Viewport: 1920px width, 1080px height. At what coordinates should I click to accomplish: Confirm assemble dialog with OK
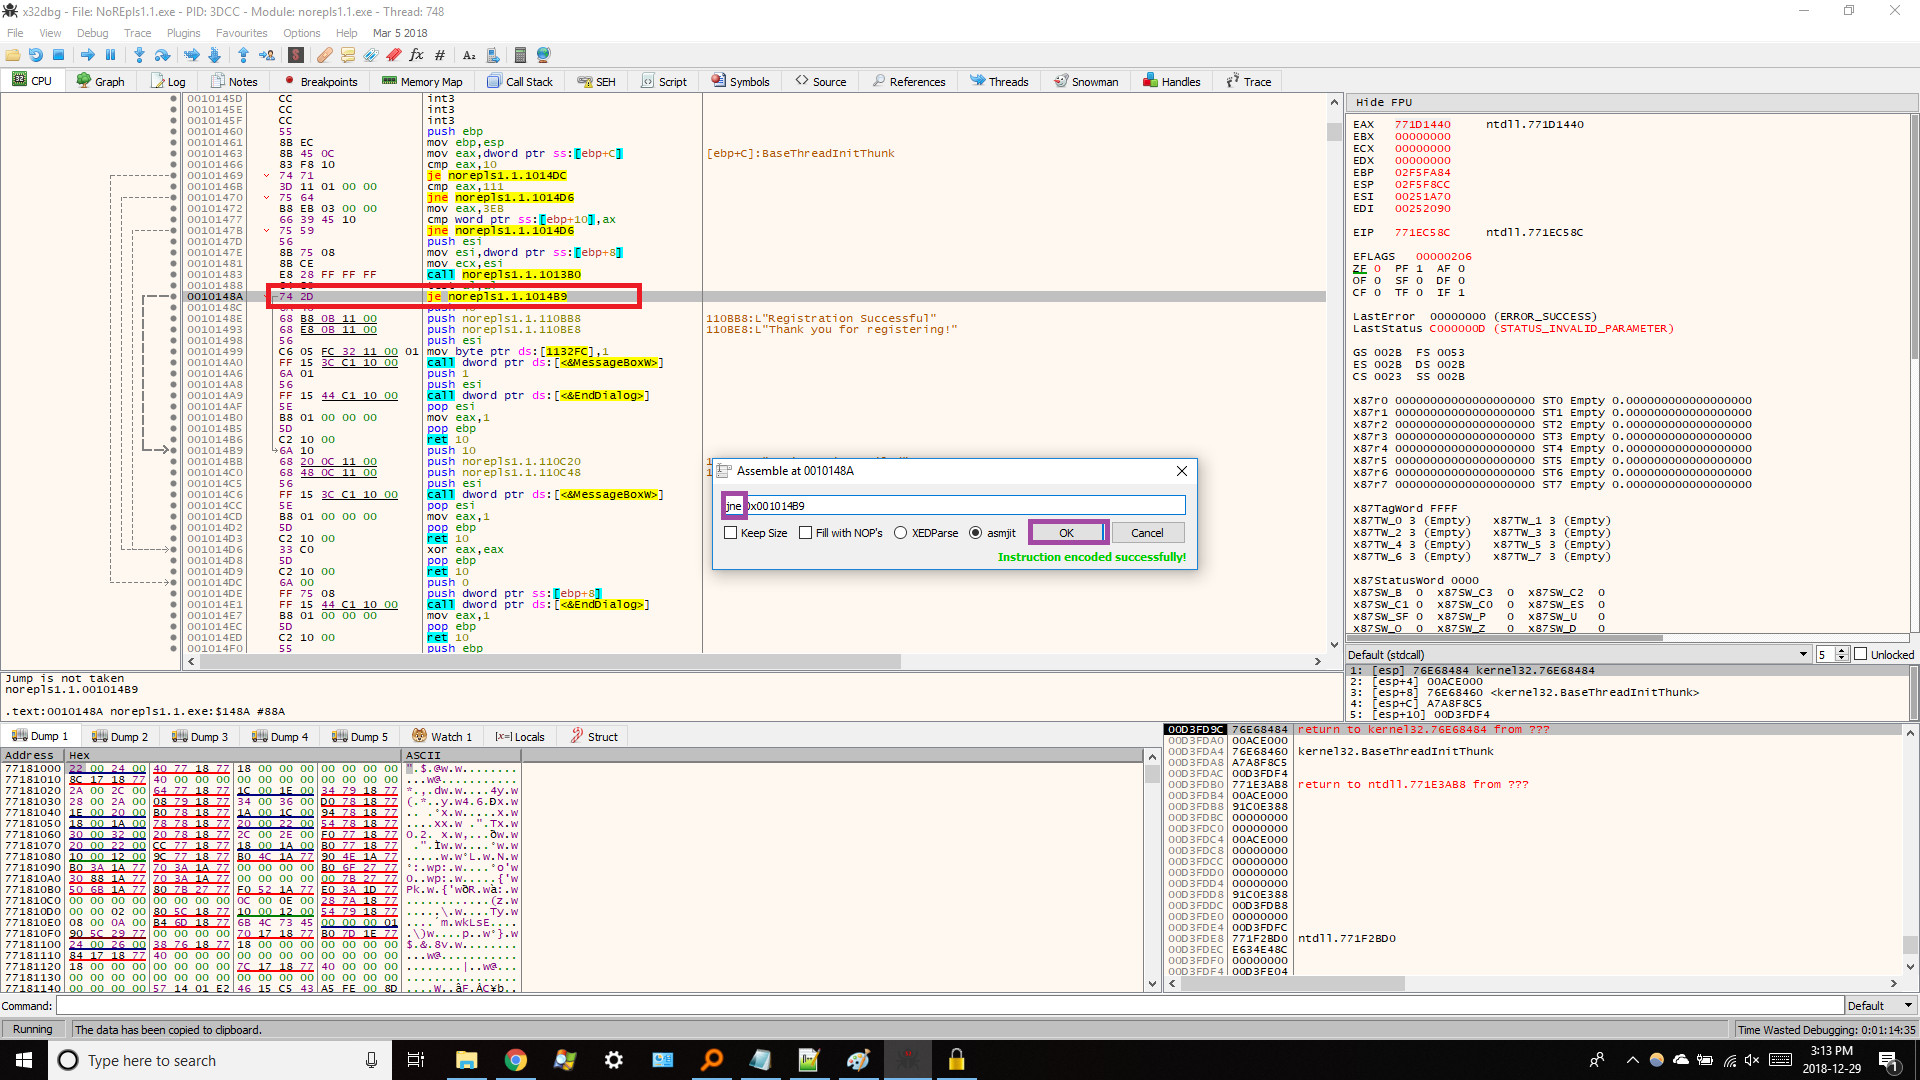point(1067,533)
